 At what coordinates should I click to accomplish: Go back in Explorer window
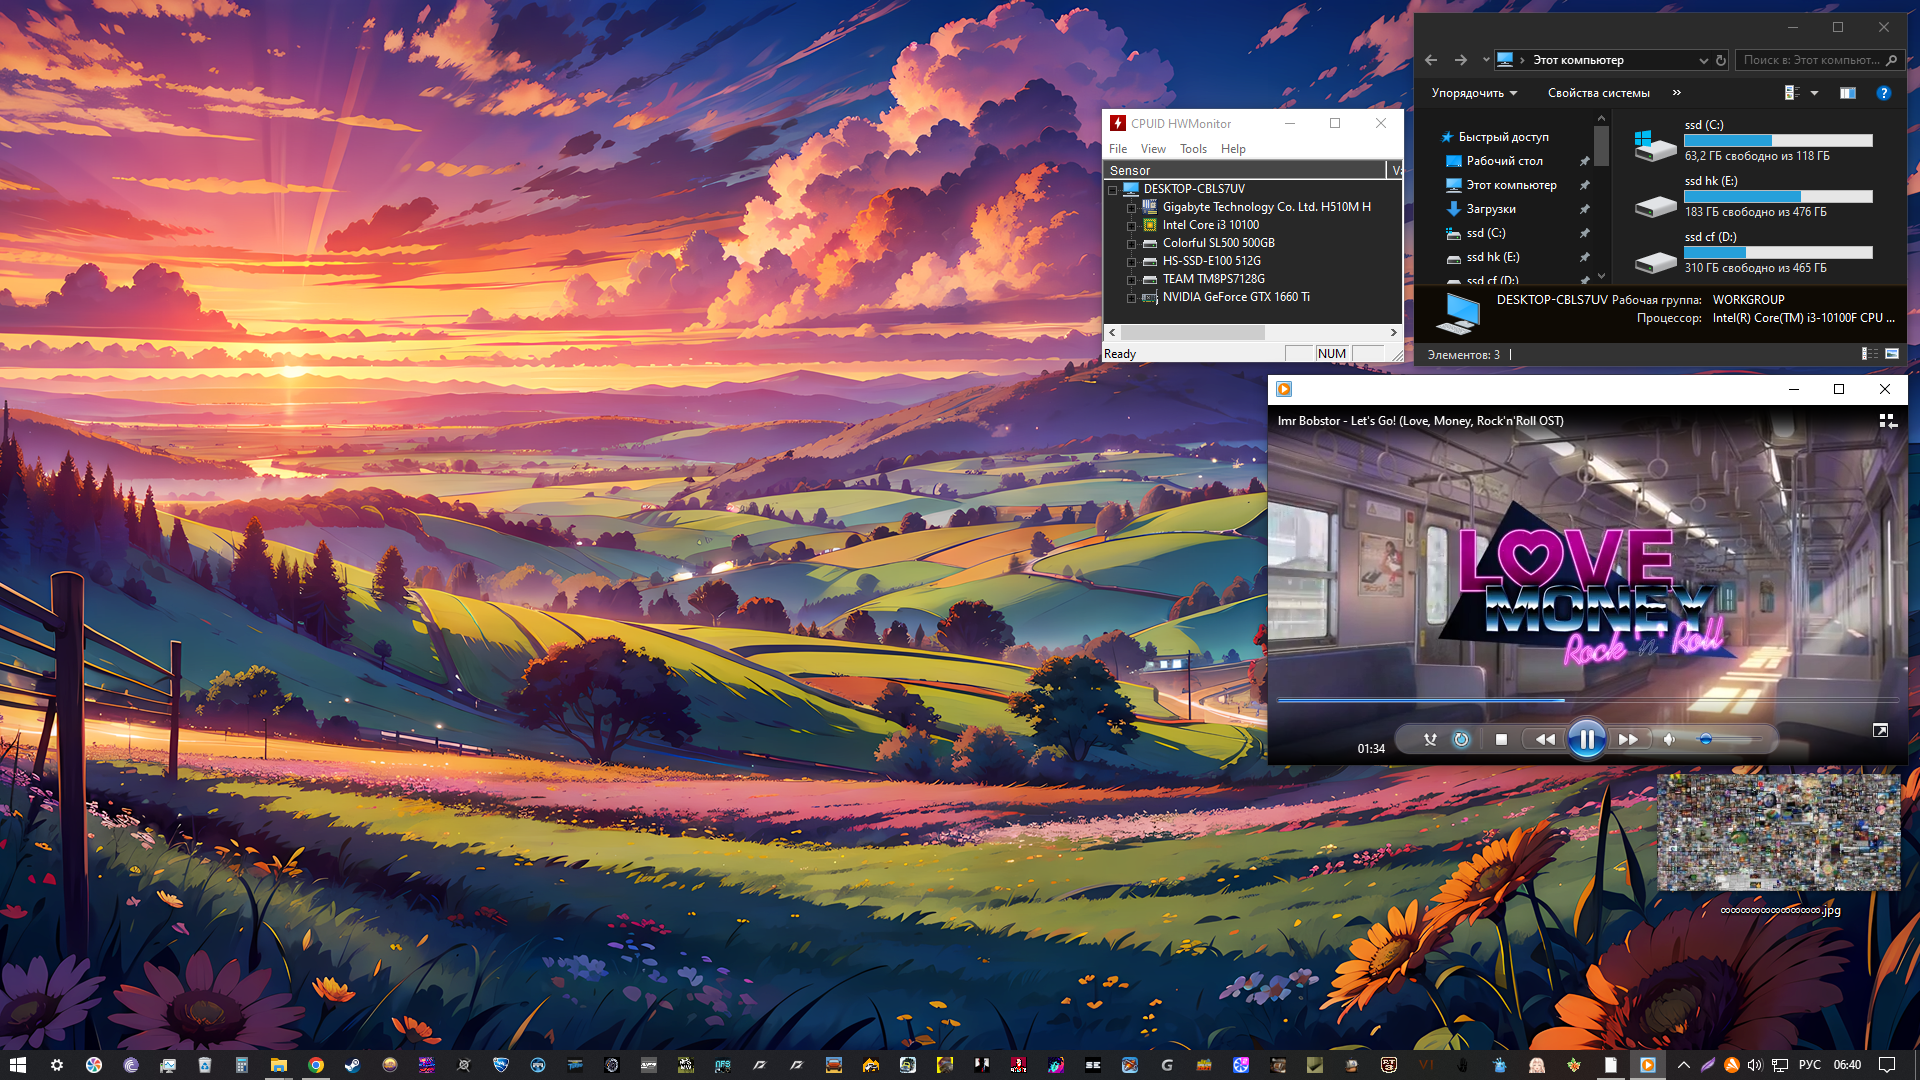[1431, 60]
